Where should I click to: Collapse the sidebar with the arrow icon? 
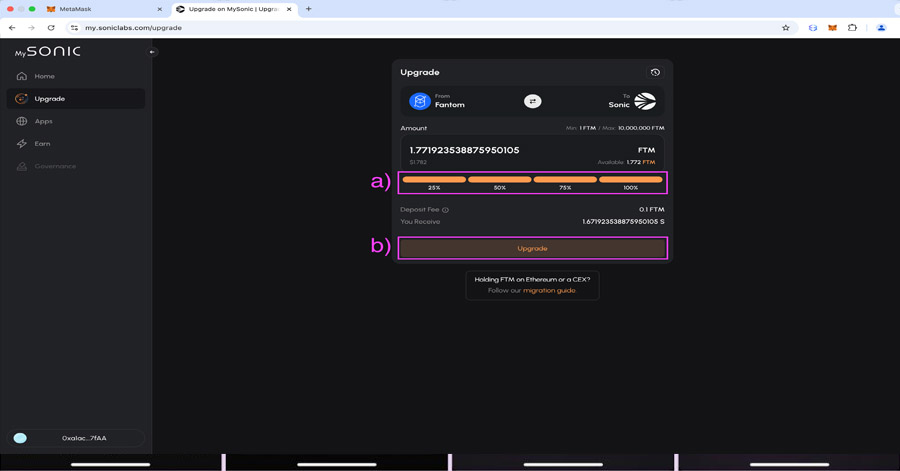coord(152,52)
